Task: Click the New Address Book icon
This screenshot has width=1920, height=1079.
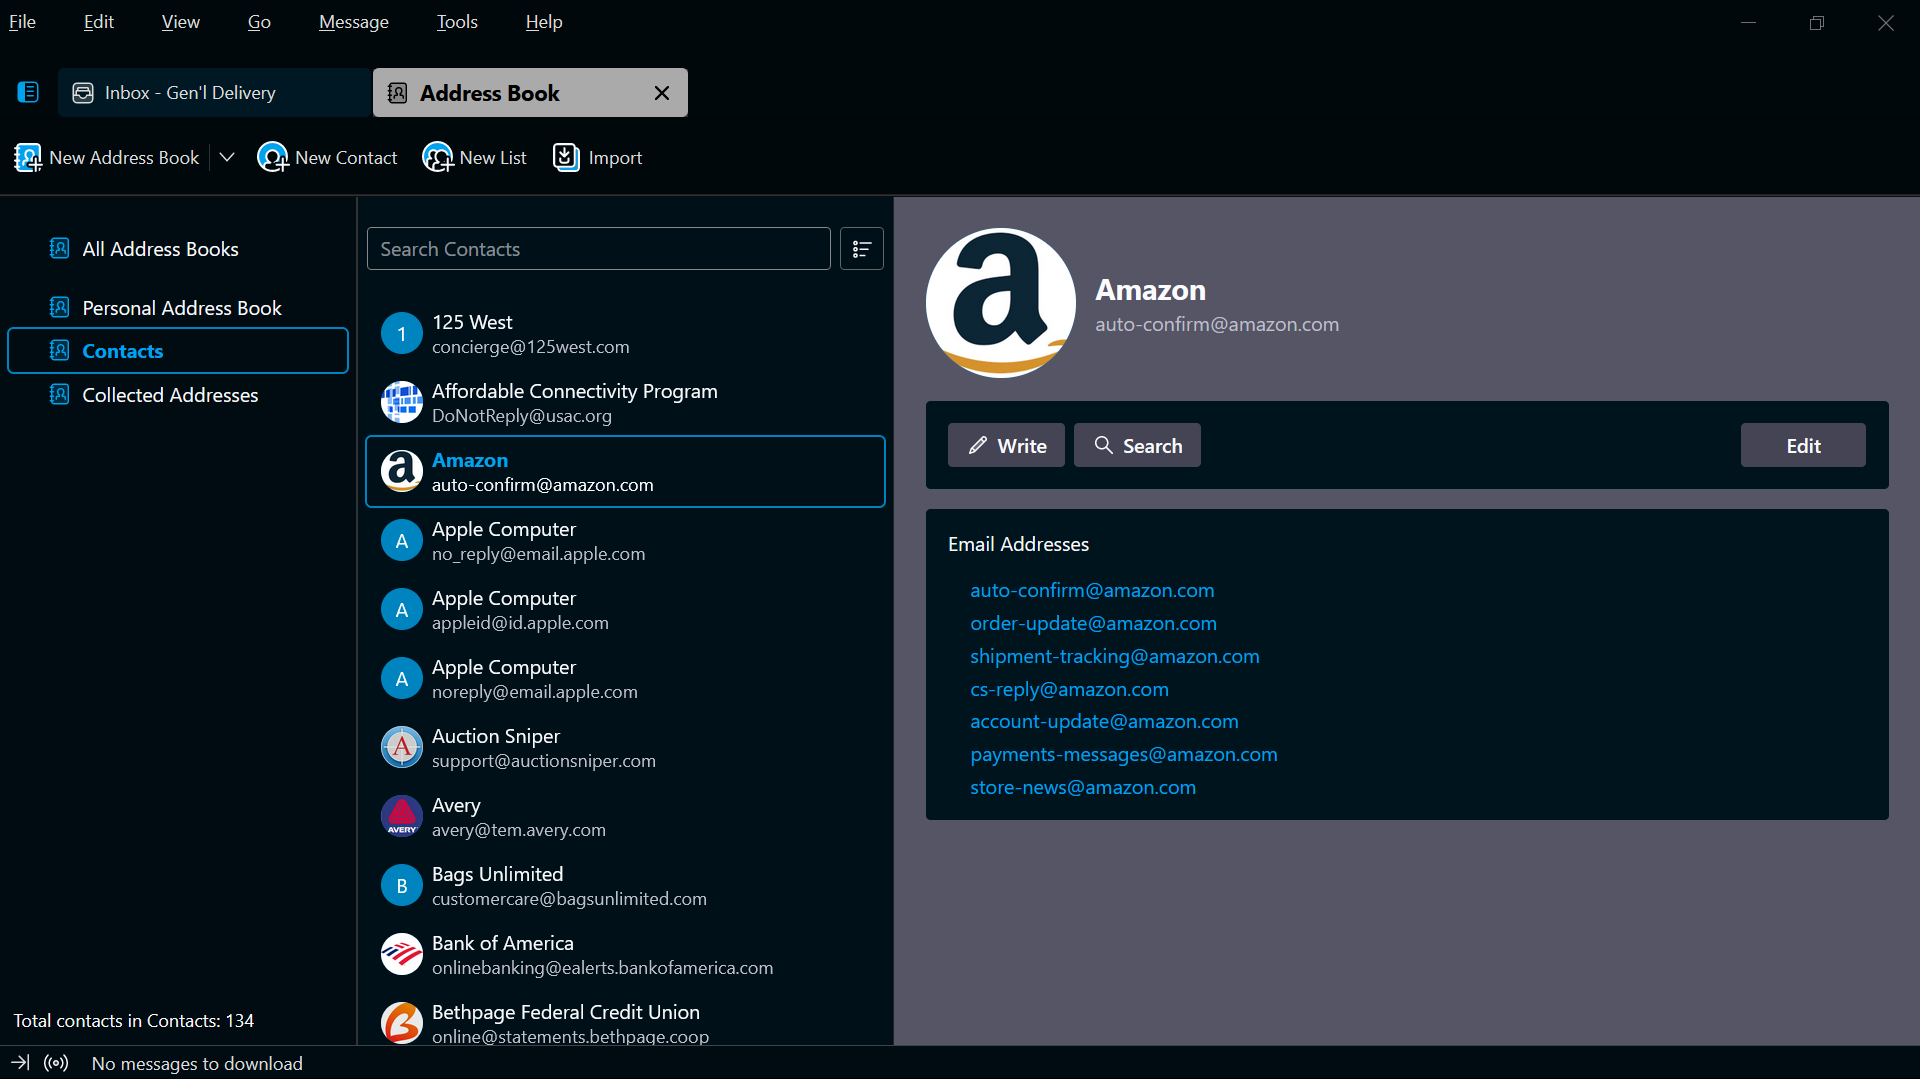Action: click(28, 157)
